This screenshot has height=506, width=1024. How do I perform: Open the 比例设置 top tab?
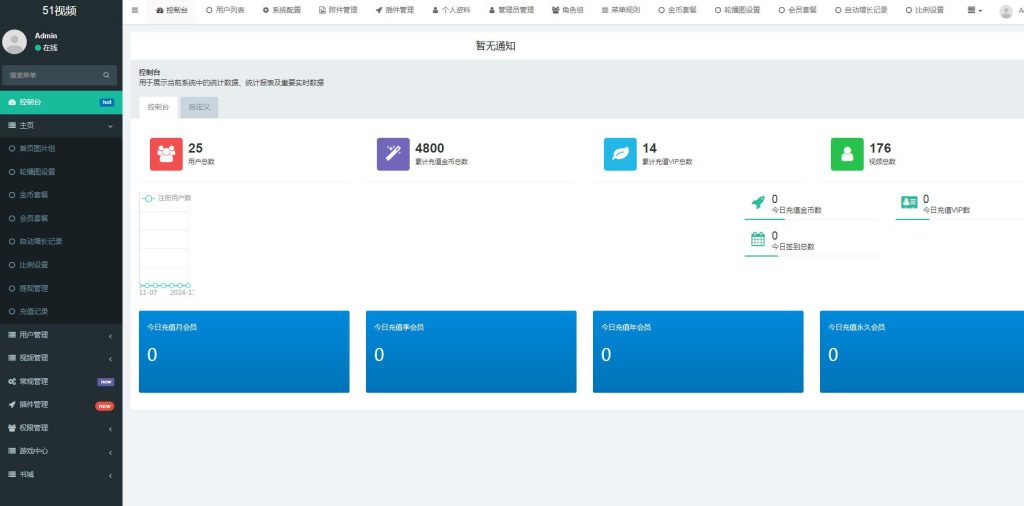(925, 10)
